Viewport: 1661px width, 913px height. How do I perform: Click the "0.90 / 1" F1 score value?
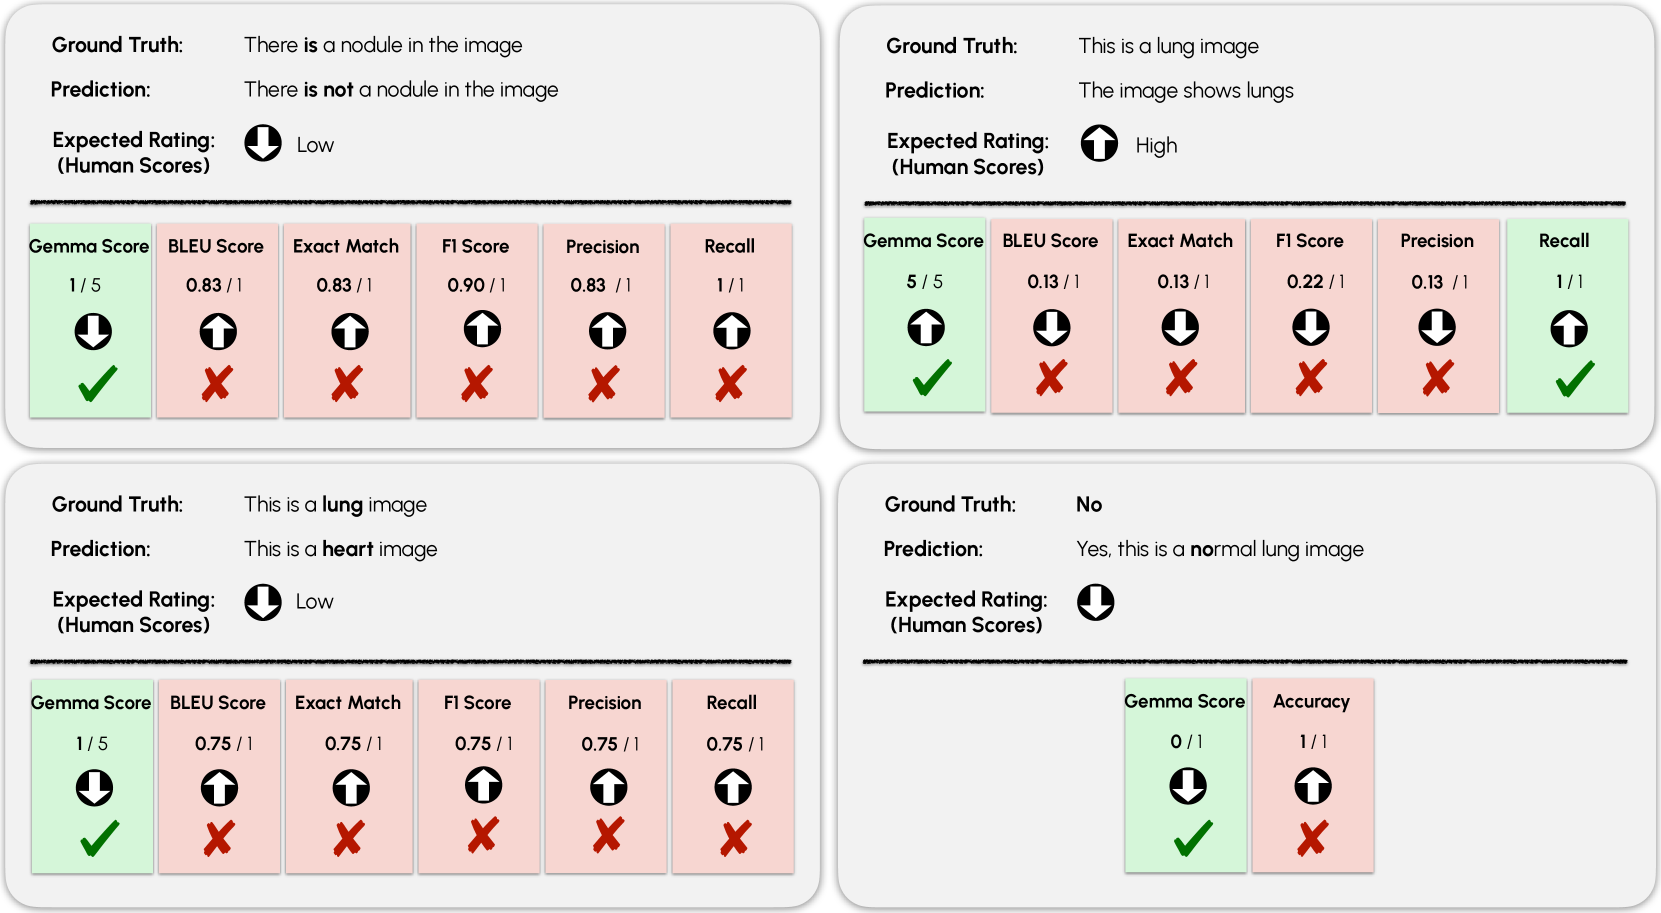coord(476,285)
